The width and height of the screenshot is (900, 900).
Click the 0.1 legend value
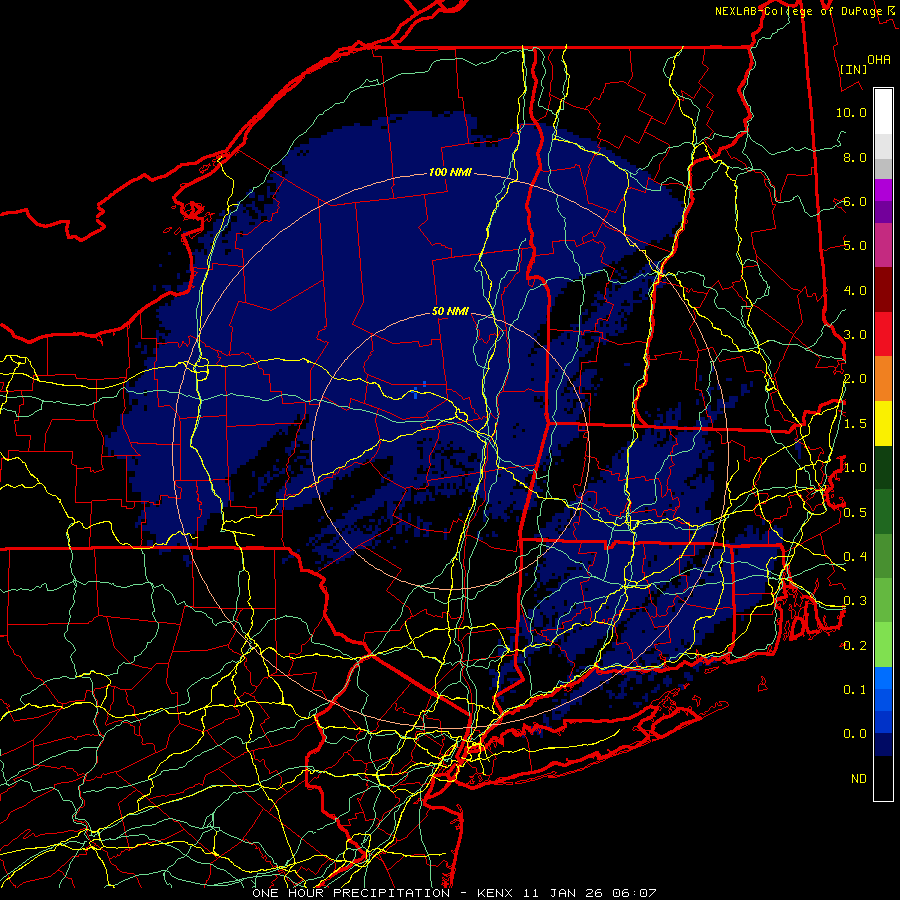(x=855, y=690)
